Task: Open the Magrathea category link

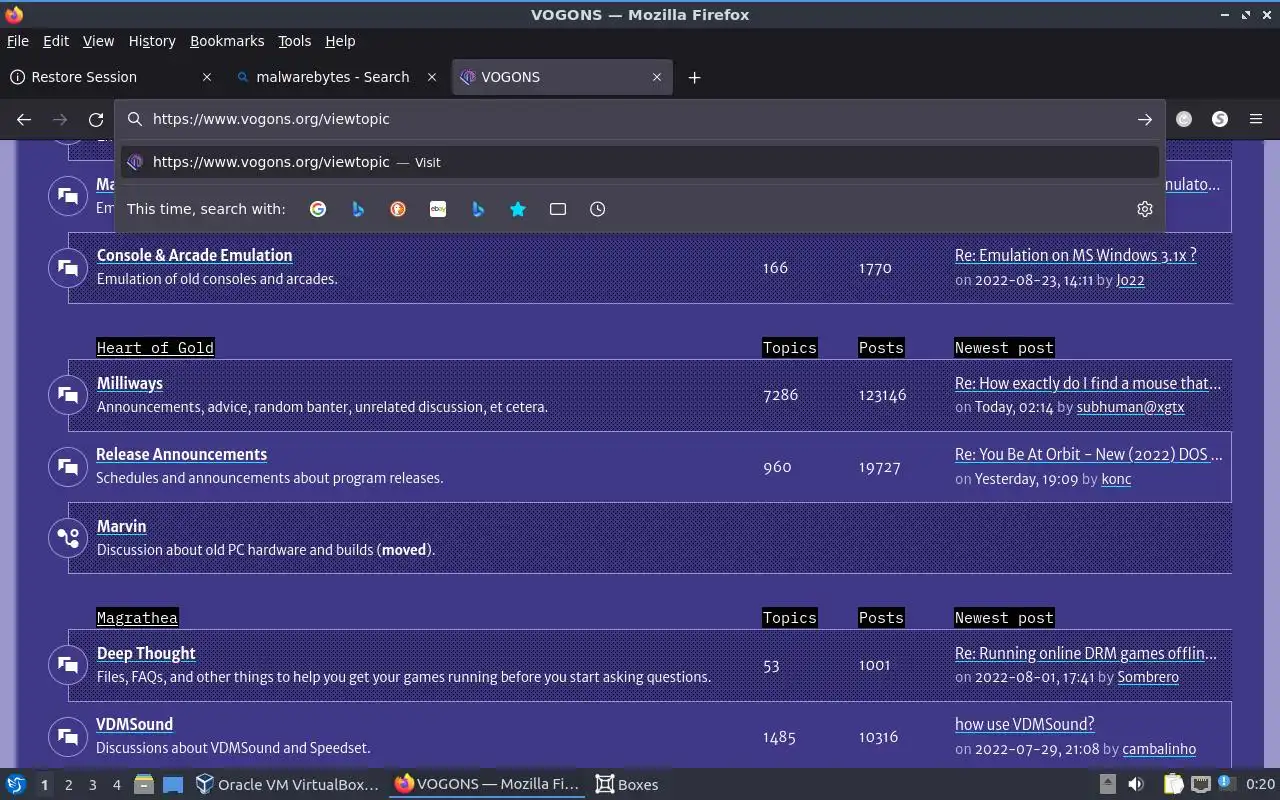Action: tap(137, 617)
